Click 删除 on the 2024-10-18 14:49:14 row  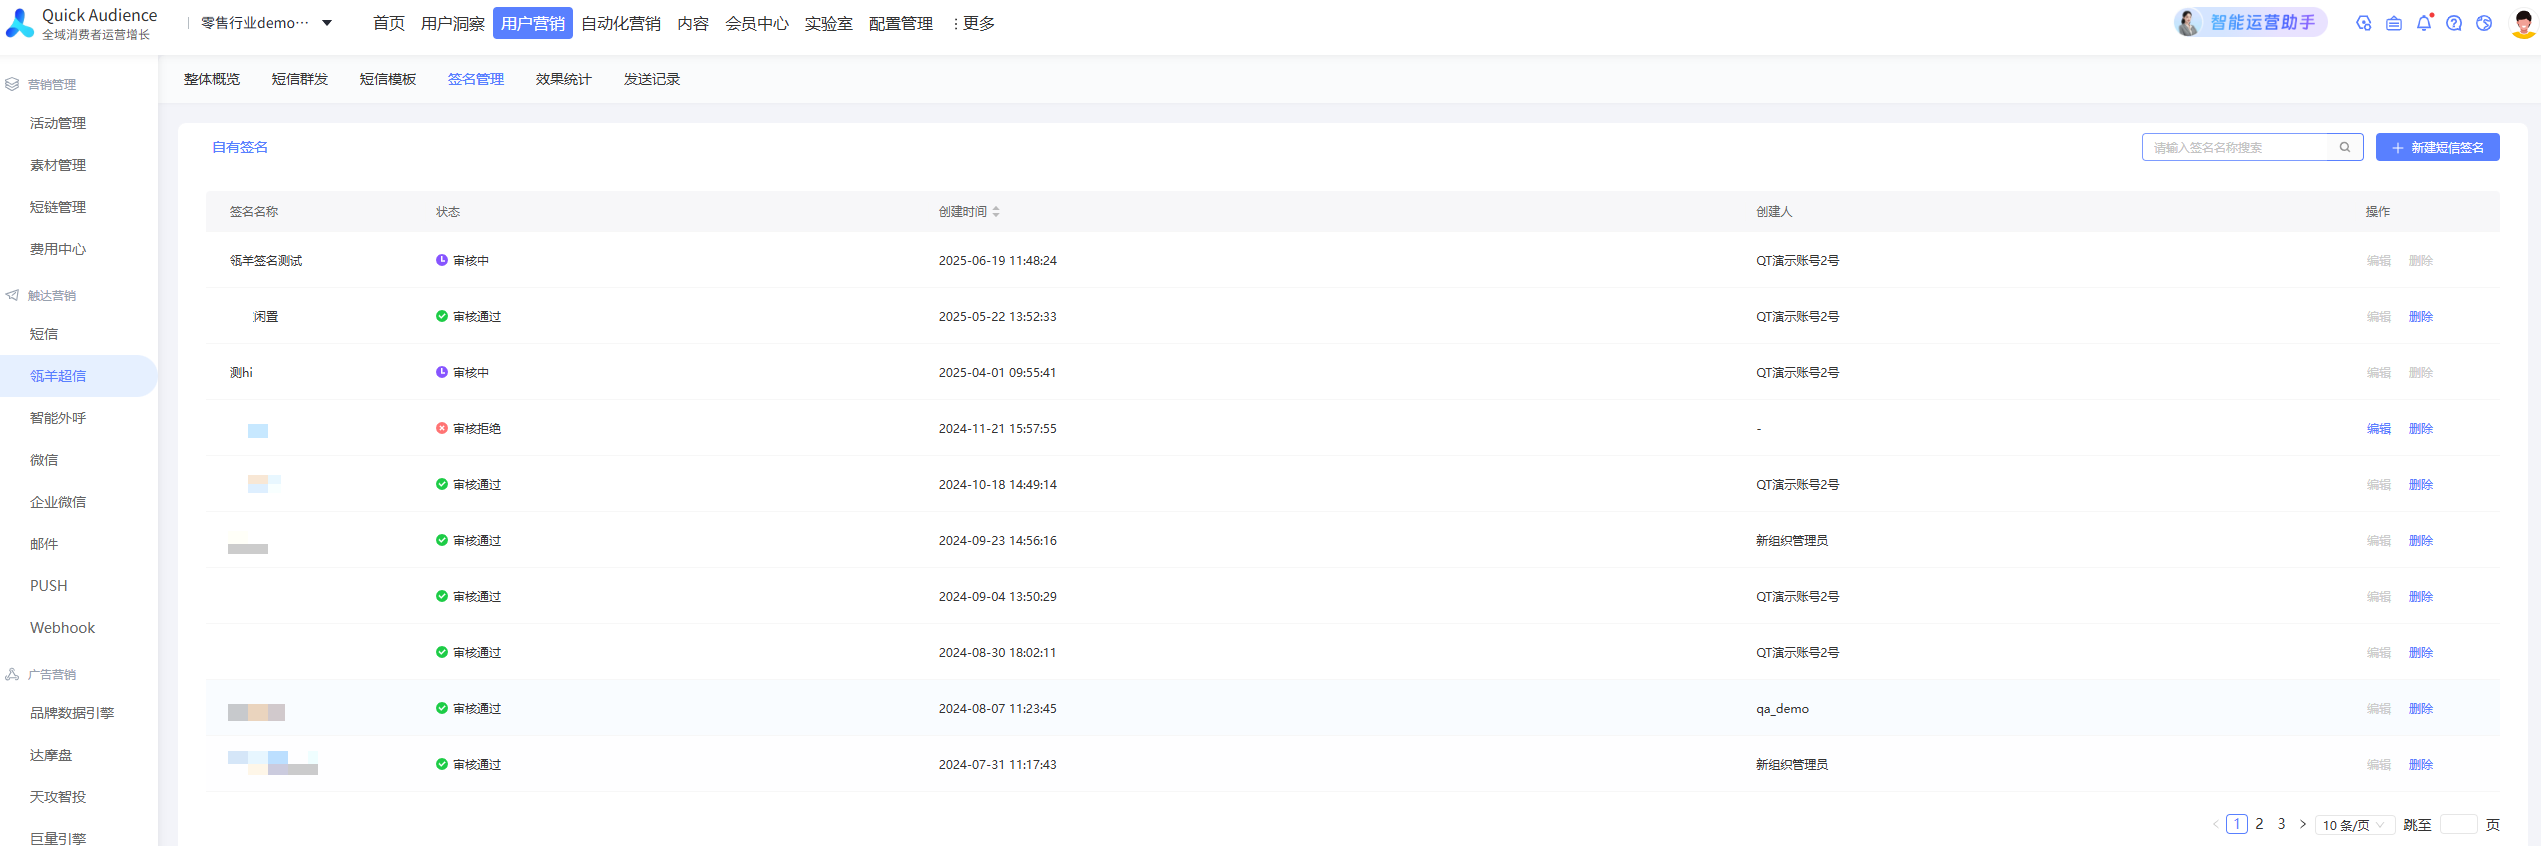(x=2421, y=485)
